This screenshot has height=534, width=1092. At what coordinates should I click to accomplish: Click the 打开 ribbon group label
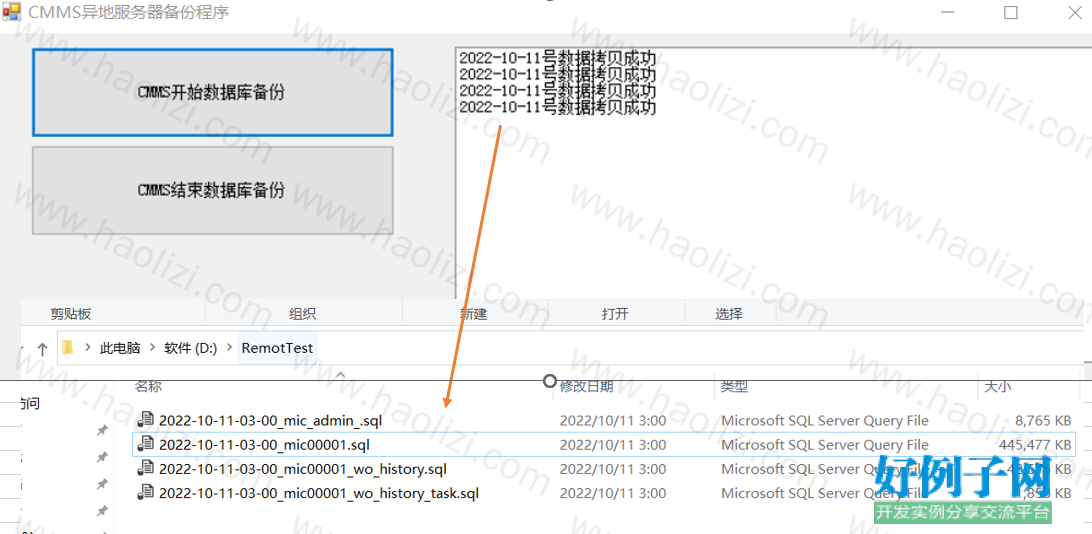tap(615, 314)
